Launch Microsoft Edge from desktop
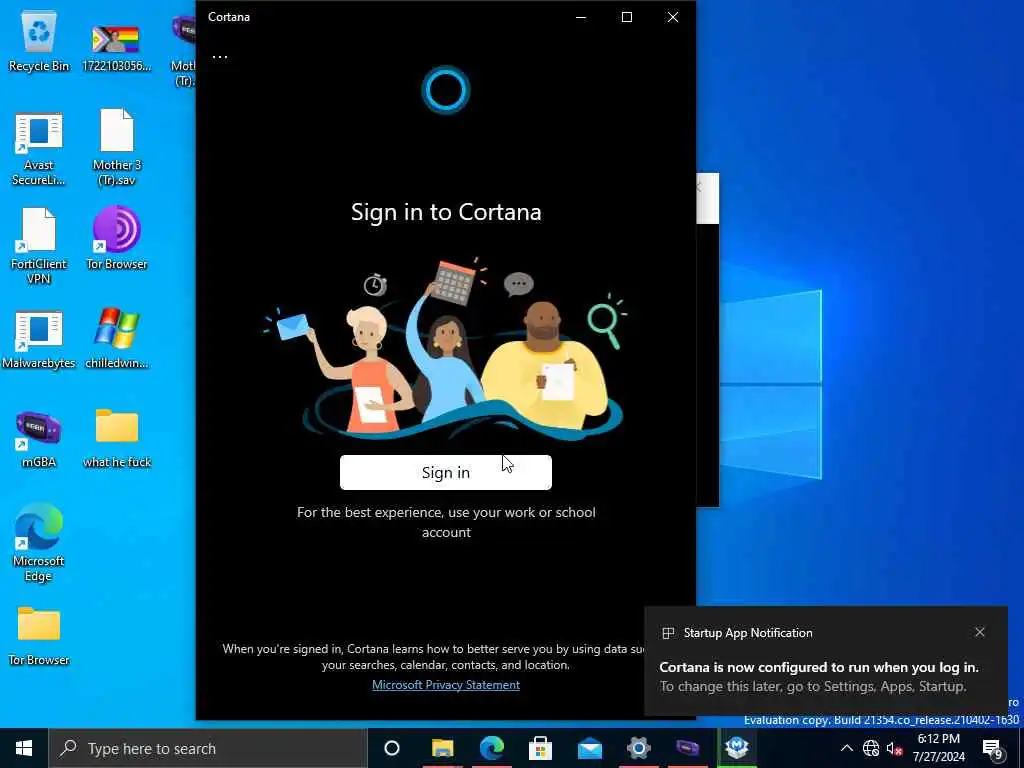This screenshot has width=1024, height=768. point(39,542)
